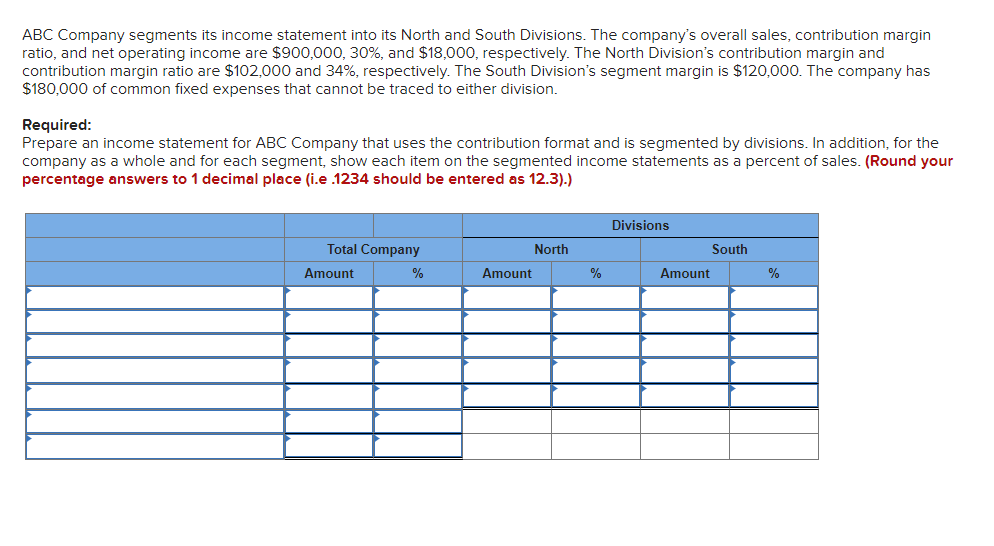Click seventh row Total Company % cell
Image resolution: width=994 pixels, height=546 pixels.
coord(418,446)
